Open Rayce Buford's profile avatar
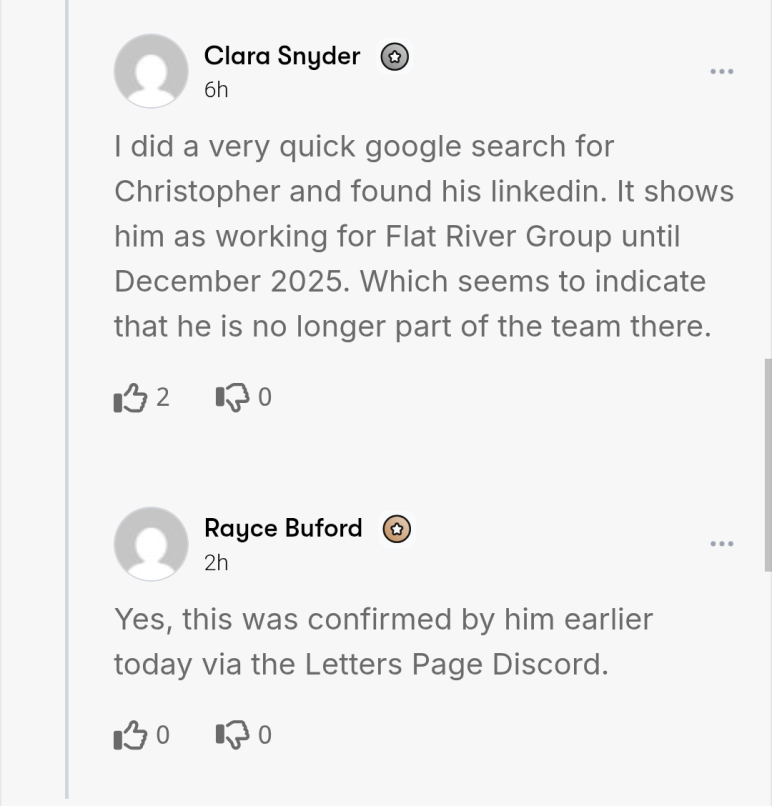772x806 pixels. click(x=151, y=543)
